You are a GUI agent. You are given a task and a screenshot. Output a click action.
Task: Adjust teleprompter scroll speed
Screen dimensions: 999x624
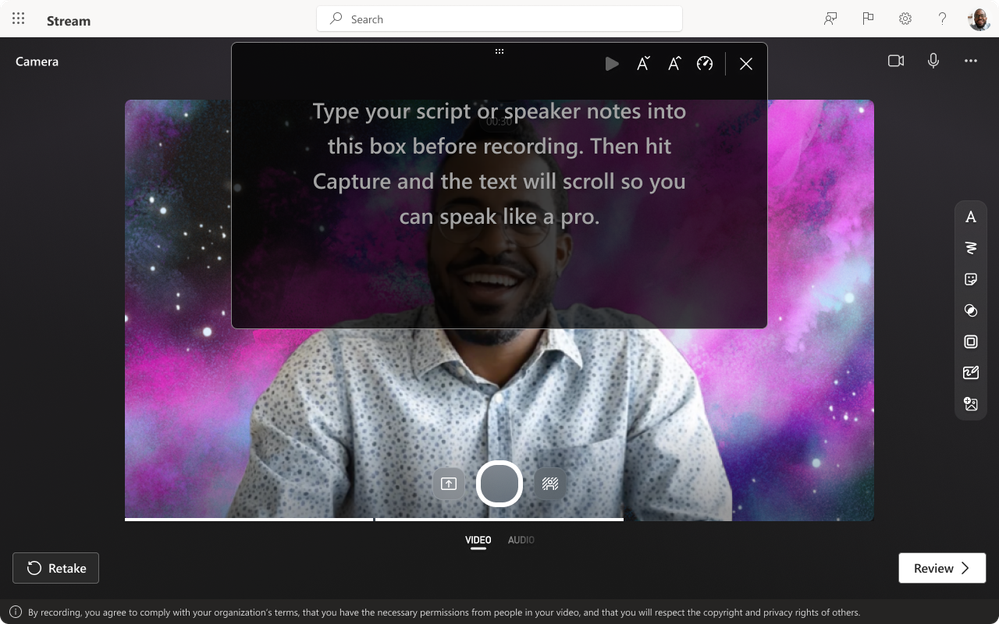tap(705, 64)
